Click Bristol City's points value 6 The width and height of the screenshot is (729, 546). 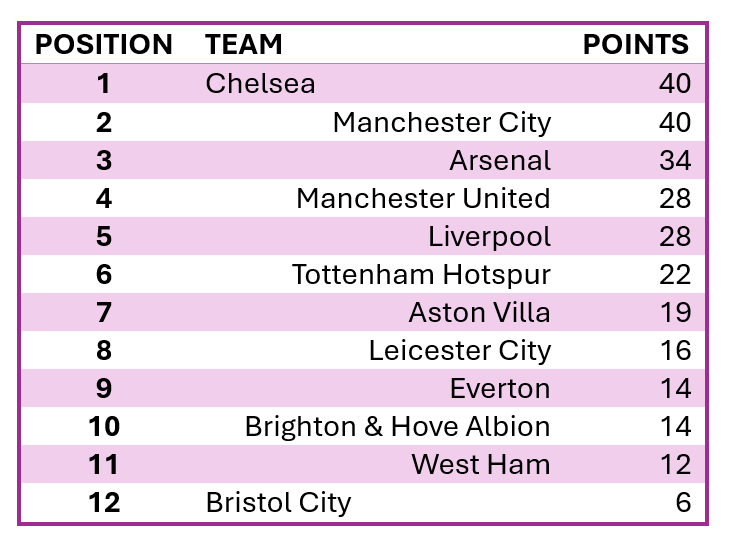pyautogui.click(x=682, y=502)
